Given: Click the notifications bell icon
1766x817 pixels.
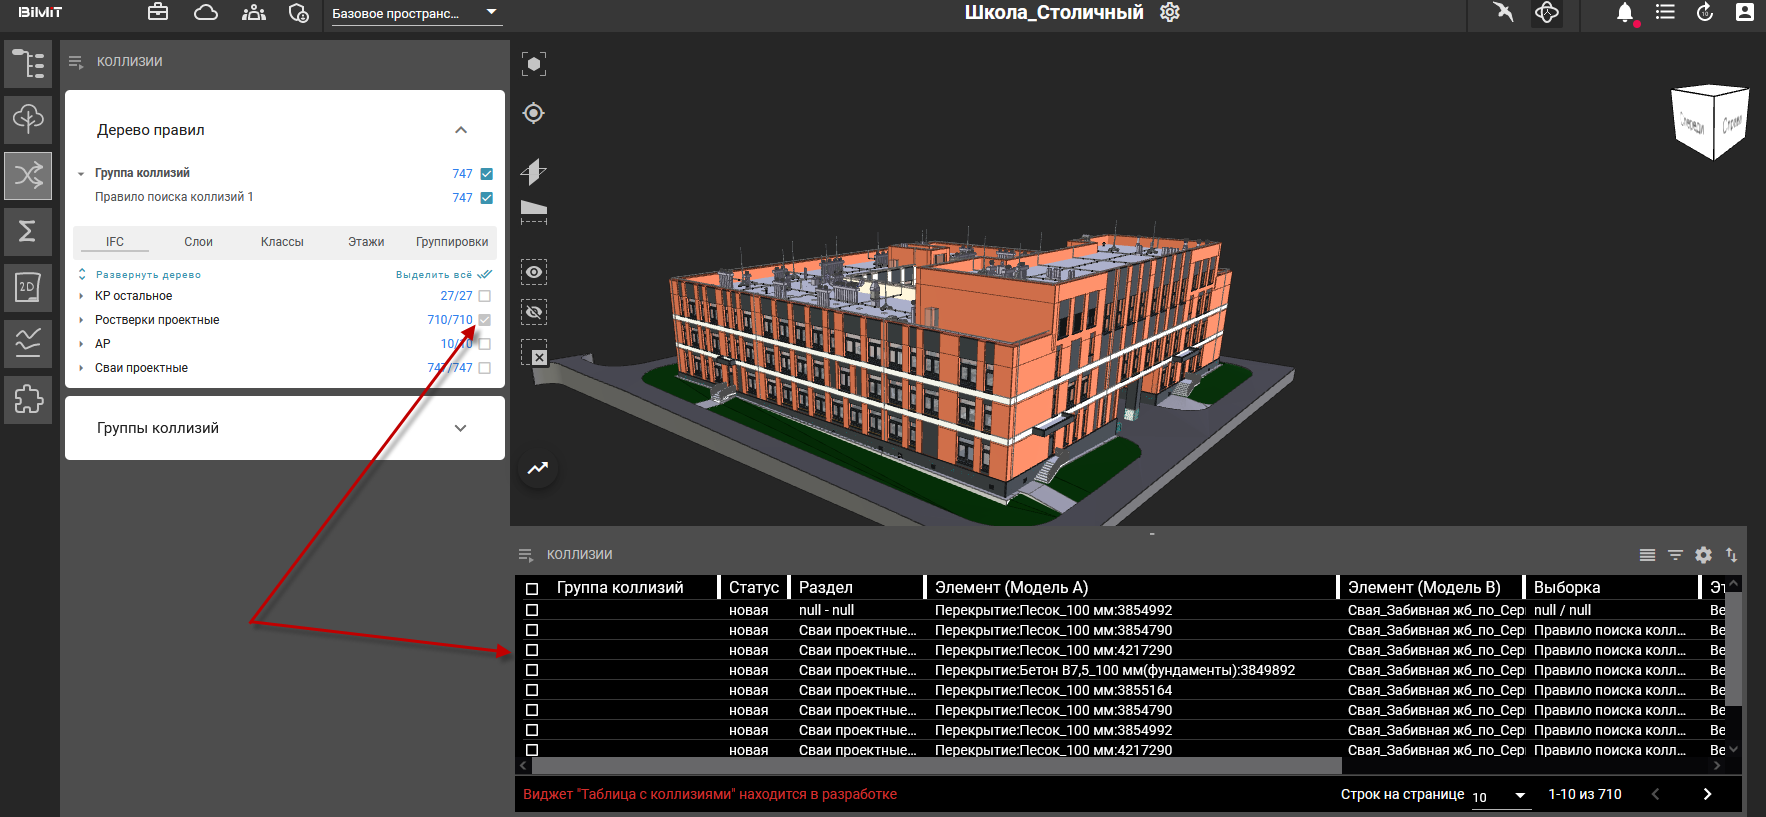Looking at the screenshot, I should tap(1625, 13).
